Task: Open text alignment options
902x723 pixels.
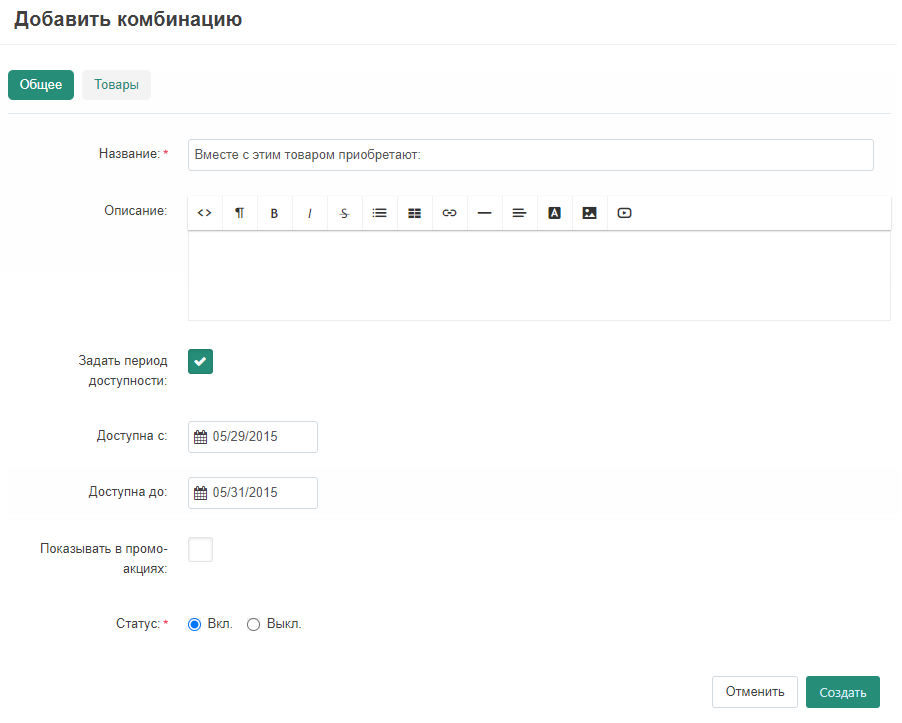Action: 519,213
